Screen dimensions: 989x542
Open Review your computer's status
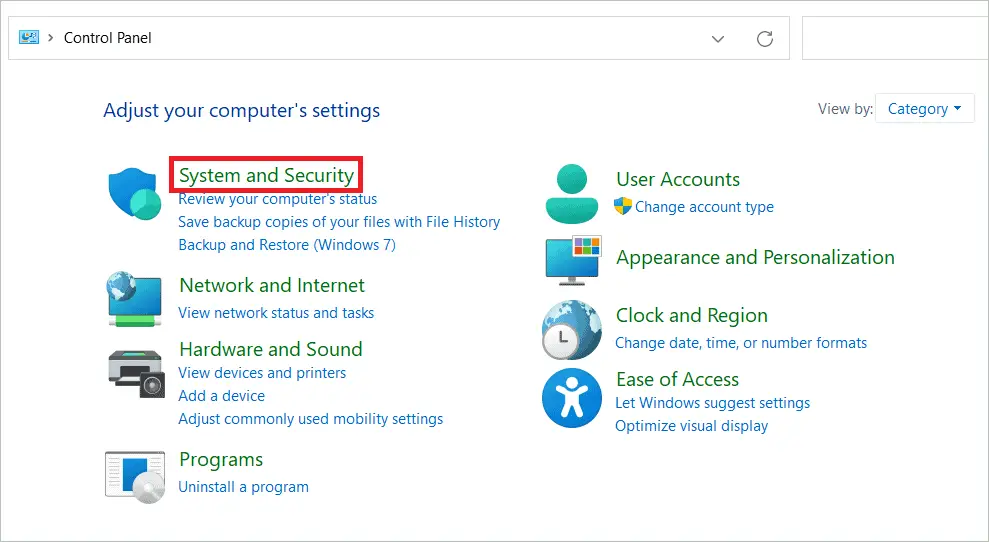click(278, 199)
